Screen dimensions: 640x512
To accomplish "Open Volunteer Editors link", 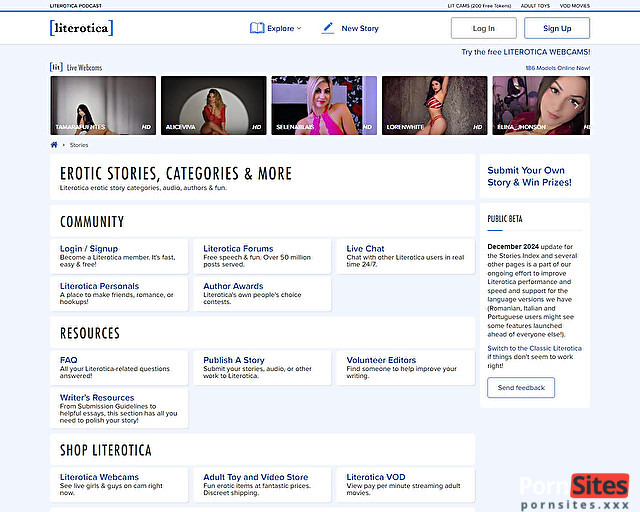I will pos(381,360).
